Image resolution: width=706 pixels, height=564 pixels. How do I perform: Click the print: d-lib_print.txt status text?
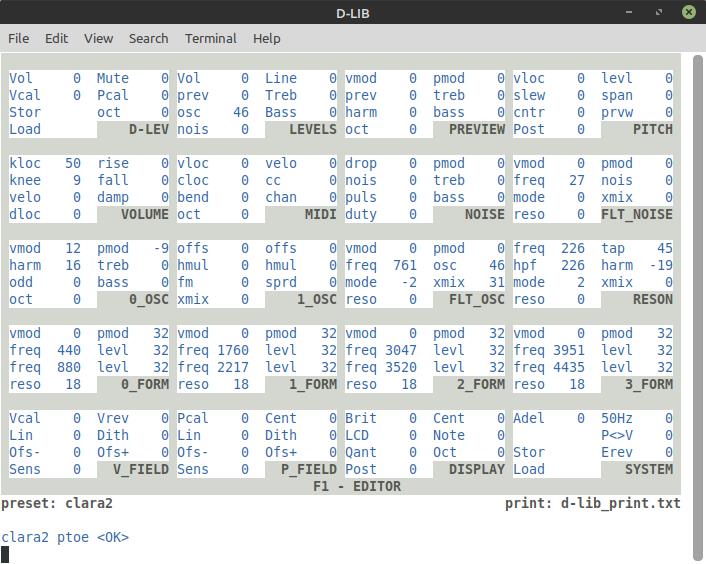[x=593, y=504]
